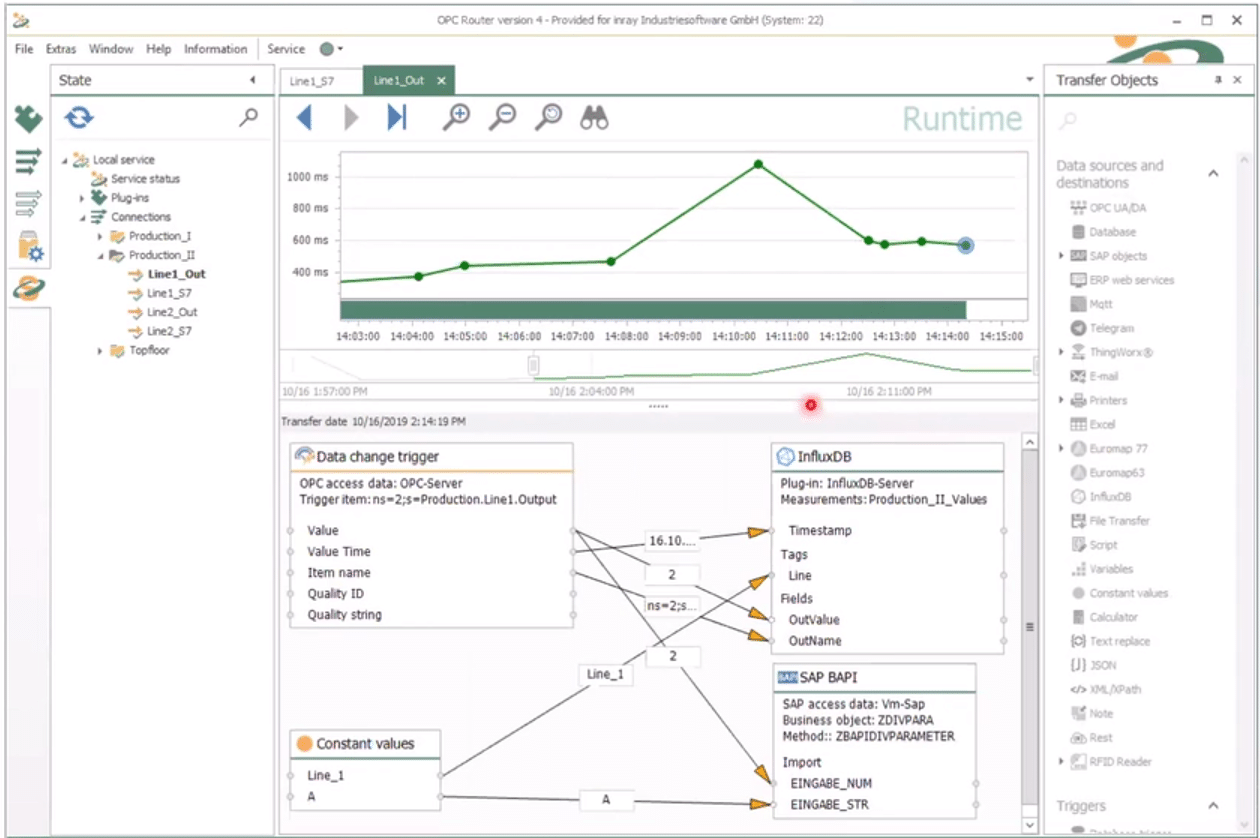Switch to the Line1_S7 tab

tap(310, 82)
